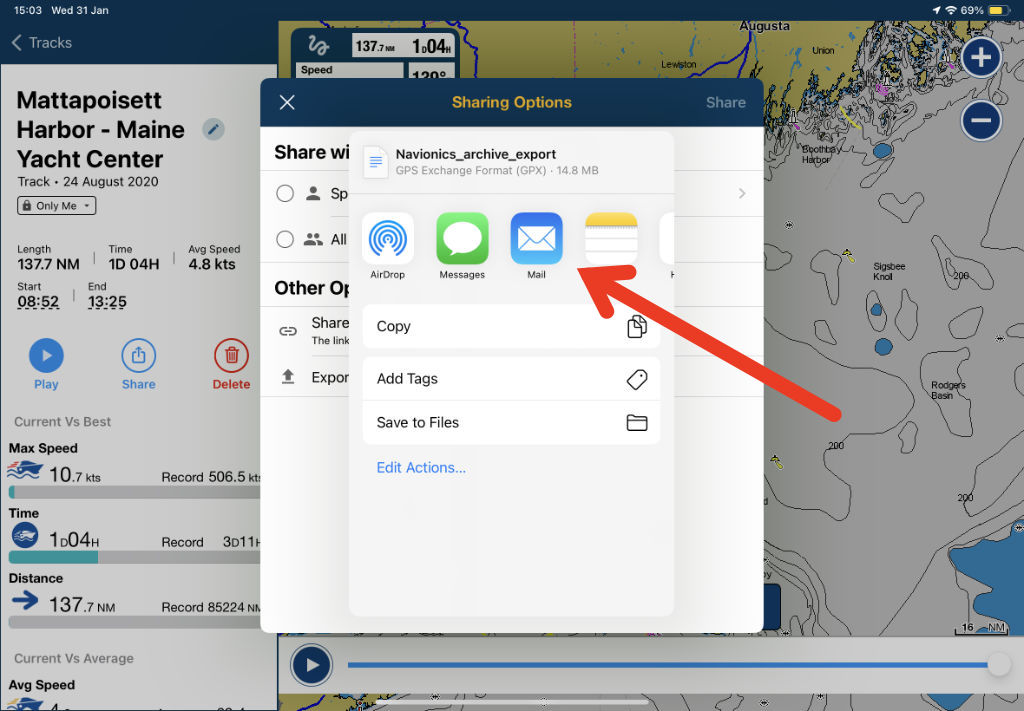The width and height of the screenshot is (1024, 711).
Task: Open Messages from the share sheet
Action: (x=462, y=238)
